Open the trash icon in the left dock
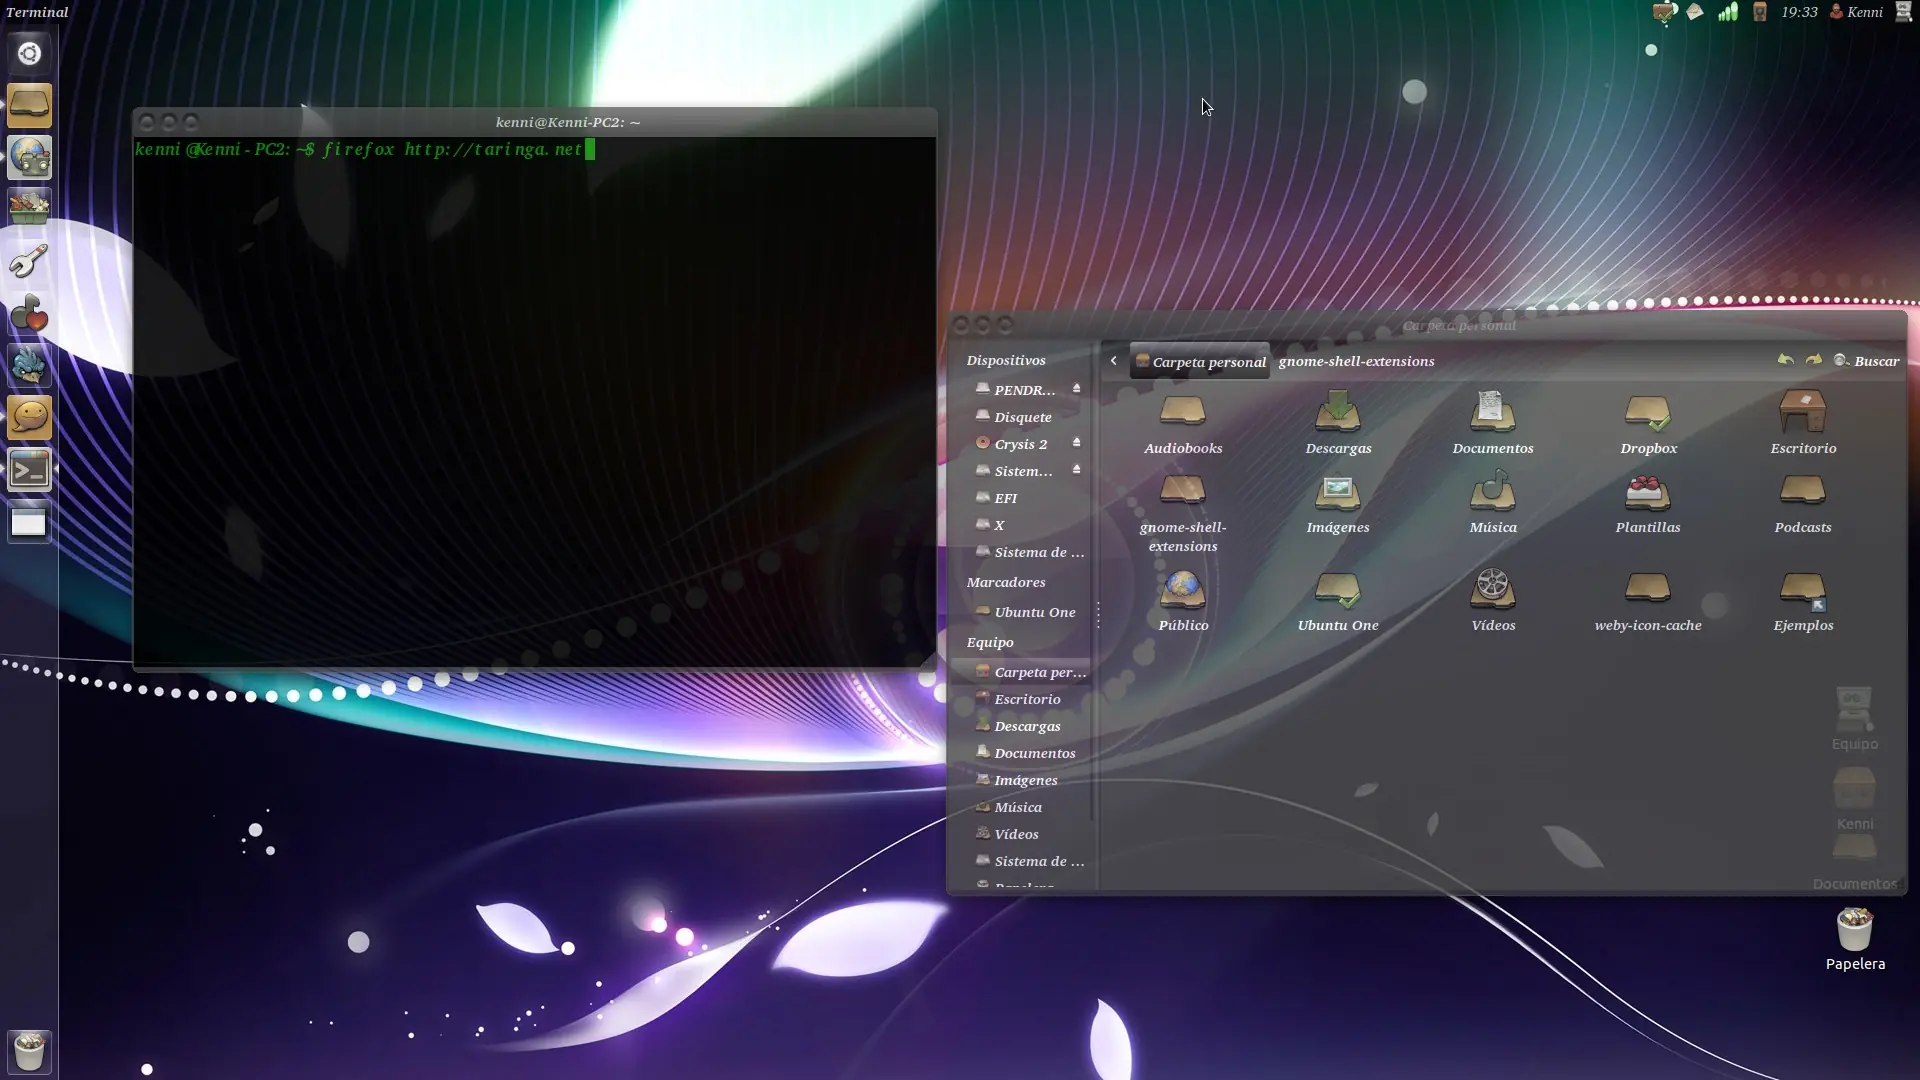1920x1080 pixels. pos(29,1051)
